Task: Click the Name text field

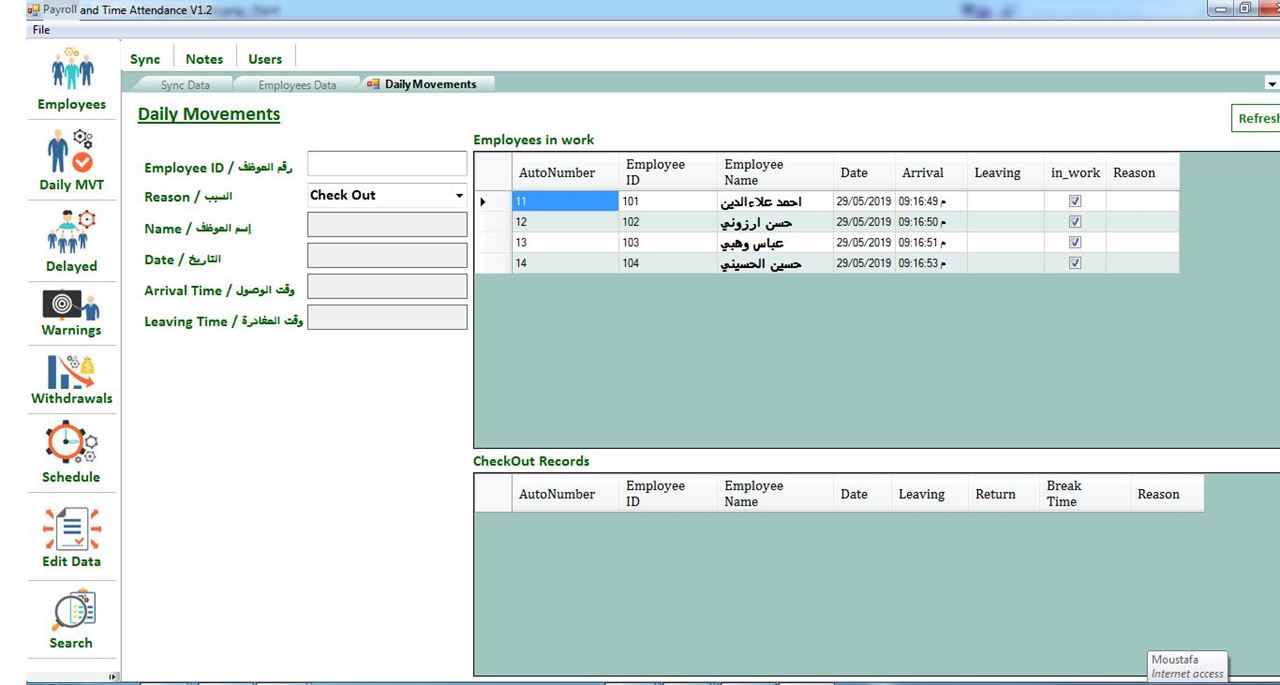Action: [x=387, y=224]
